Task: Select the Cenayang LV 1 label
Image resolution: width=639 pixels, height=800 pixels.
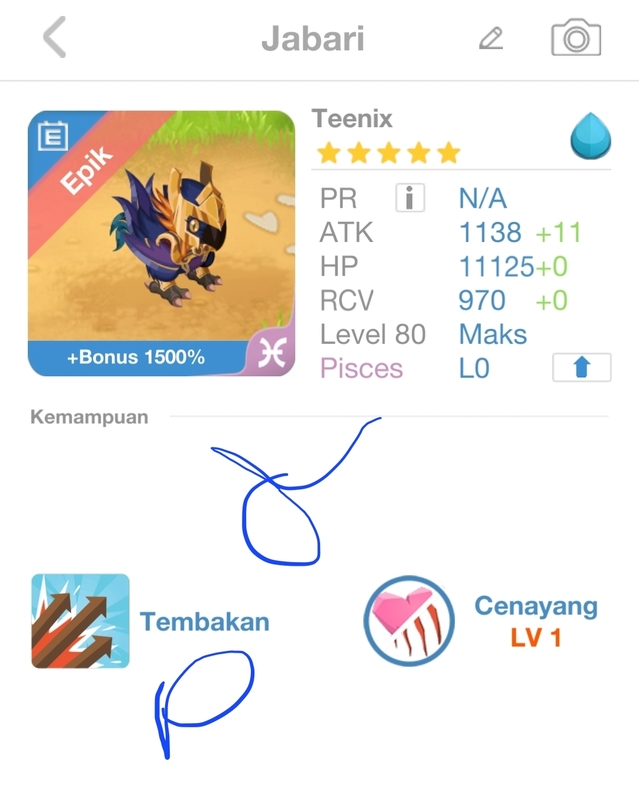Action: [x=536, y=621]
